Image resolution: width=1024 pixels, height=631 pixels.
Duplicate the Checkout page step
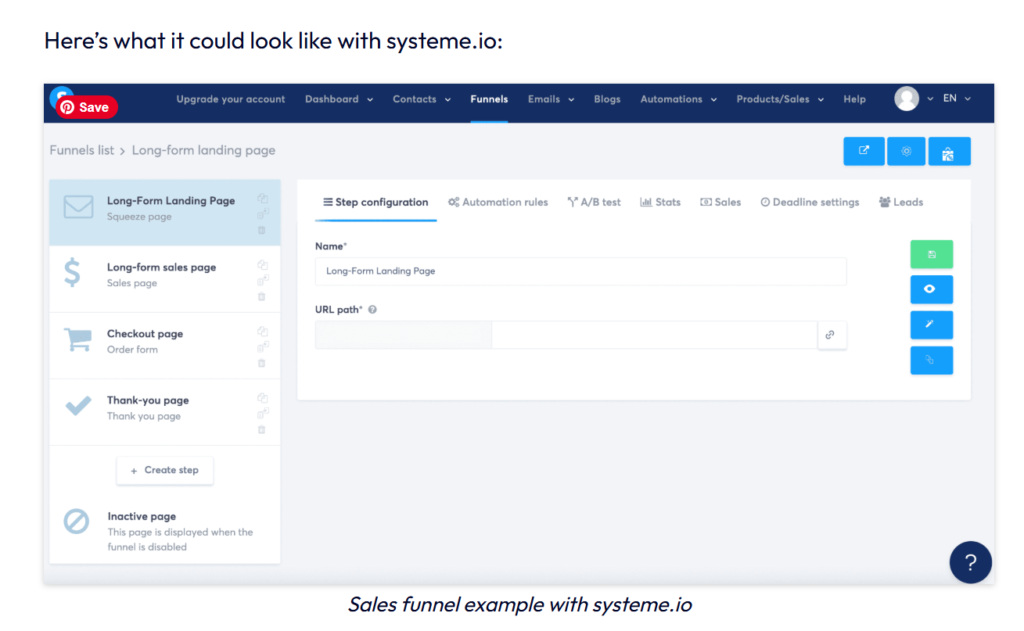(x=262, y=331)
